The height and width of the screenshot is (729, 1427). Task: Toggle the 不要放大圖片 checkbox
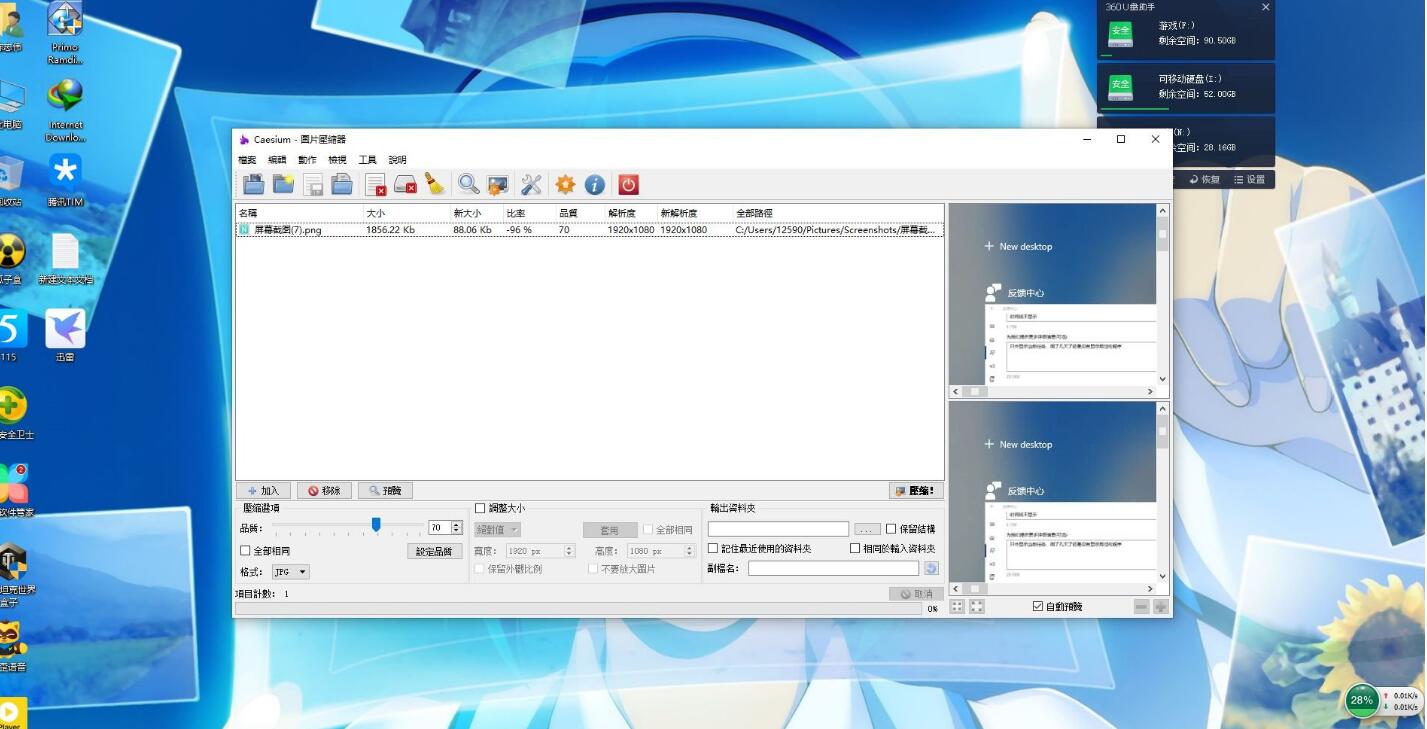[x=593, y=569]
